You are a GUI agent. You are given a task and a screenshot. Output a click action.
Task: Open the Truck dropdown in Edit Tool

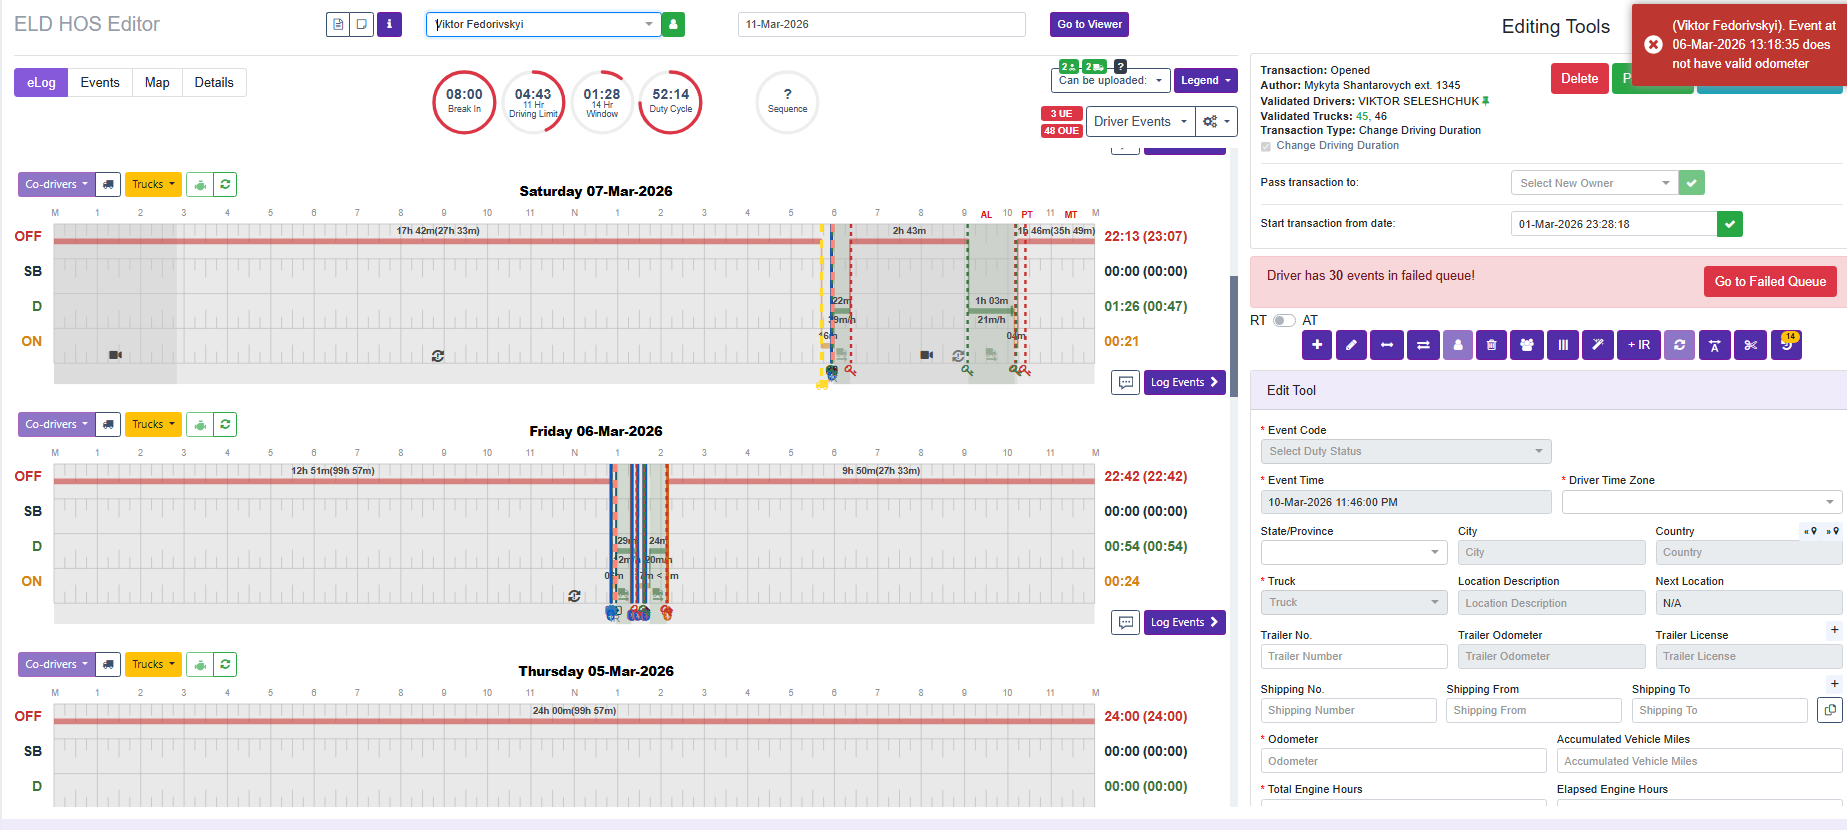tap(1354, 602)
